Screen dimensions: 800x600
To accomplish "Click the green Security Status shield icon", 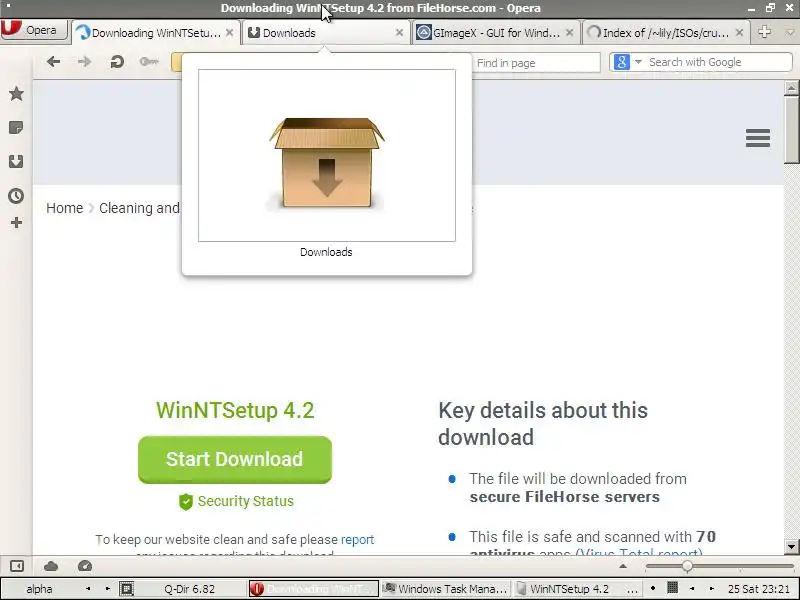I will tap(186, 502).
